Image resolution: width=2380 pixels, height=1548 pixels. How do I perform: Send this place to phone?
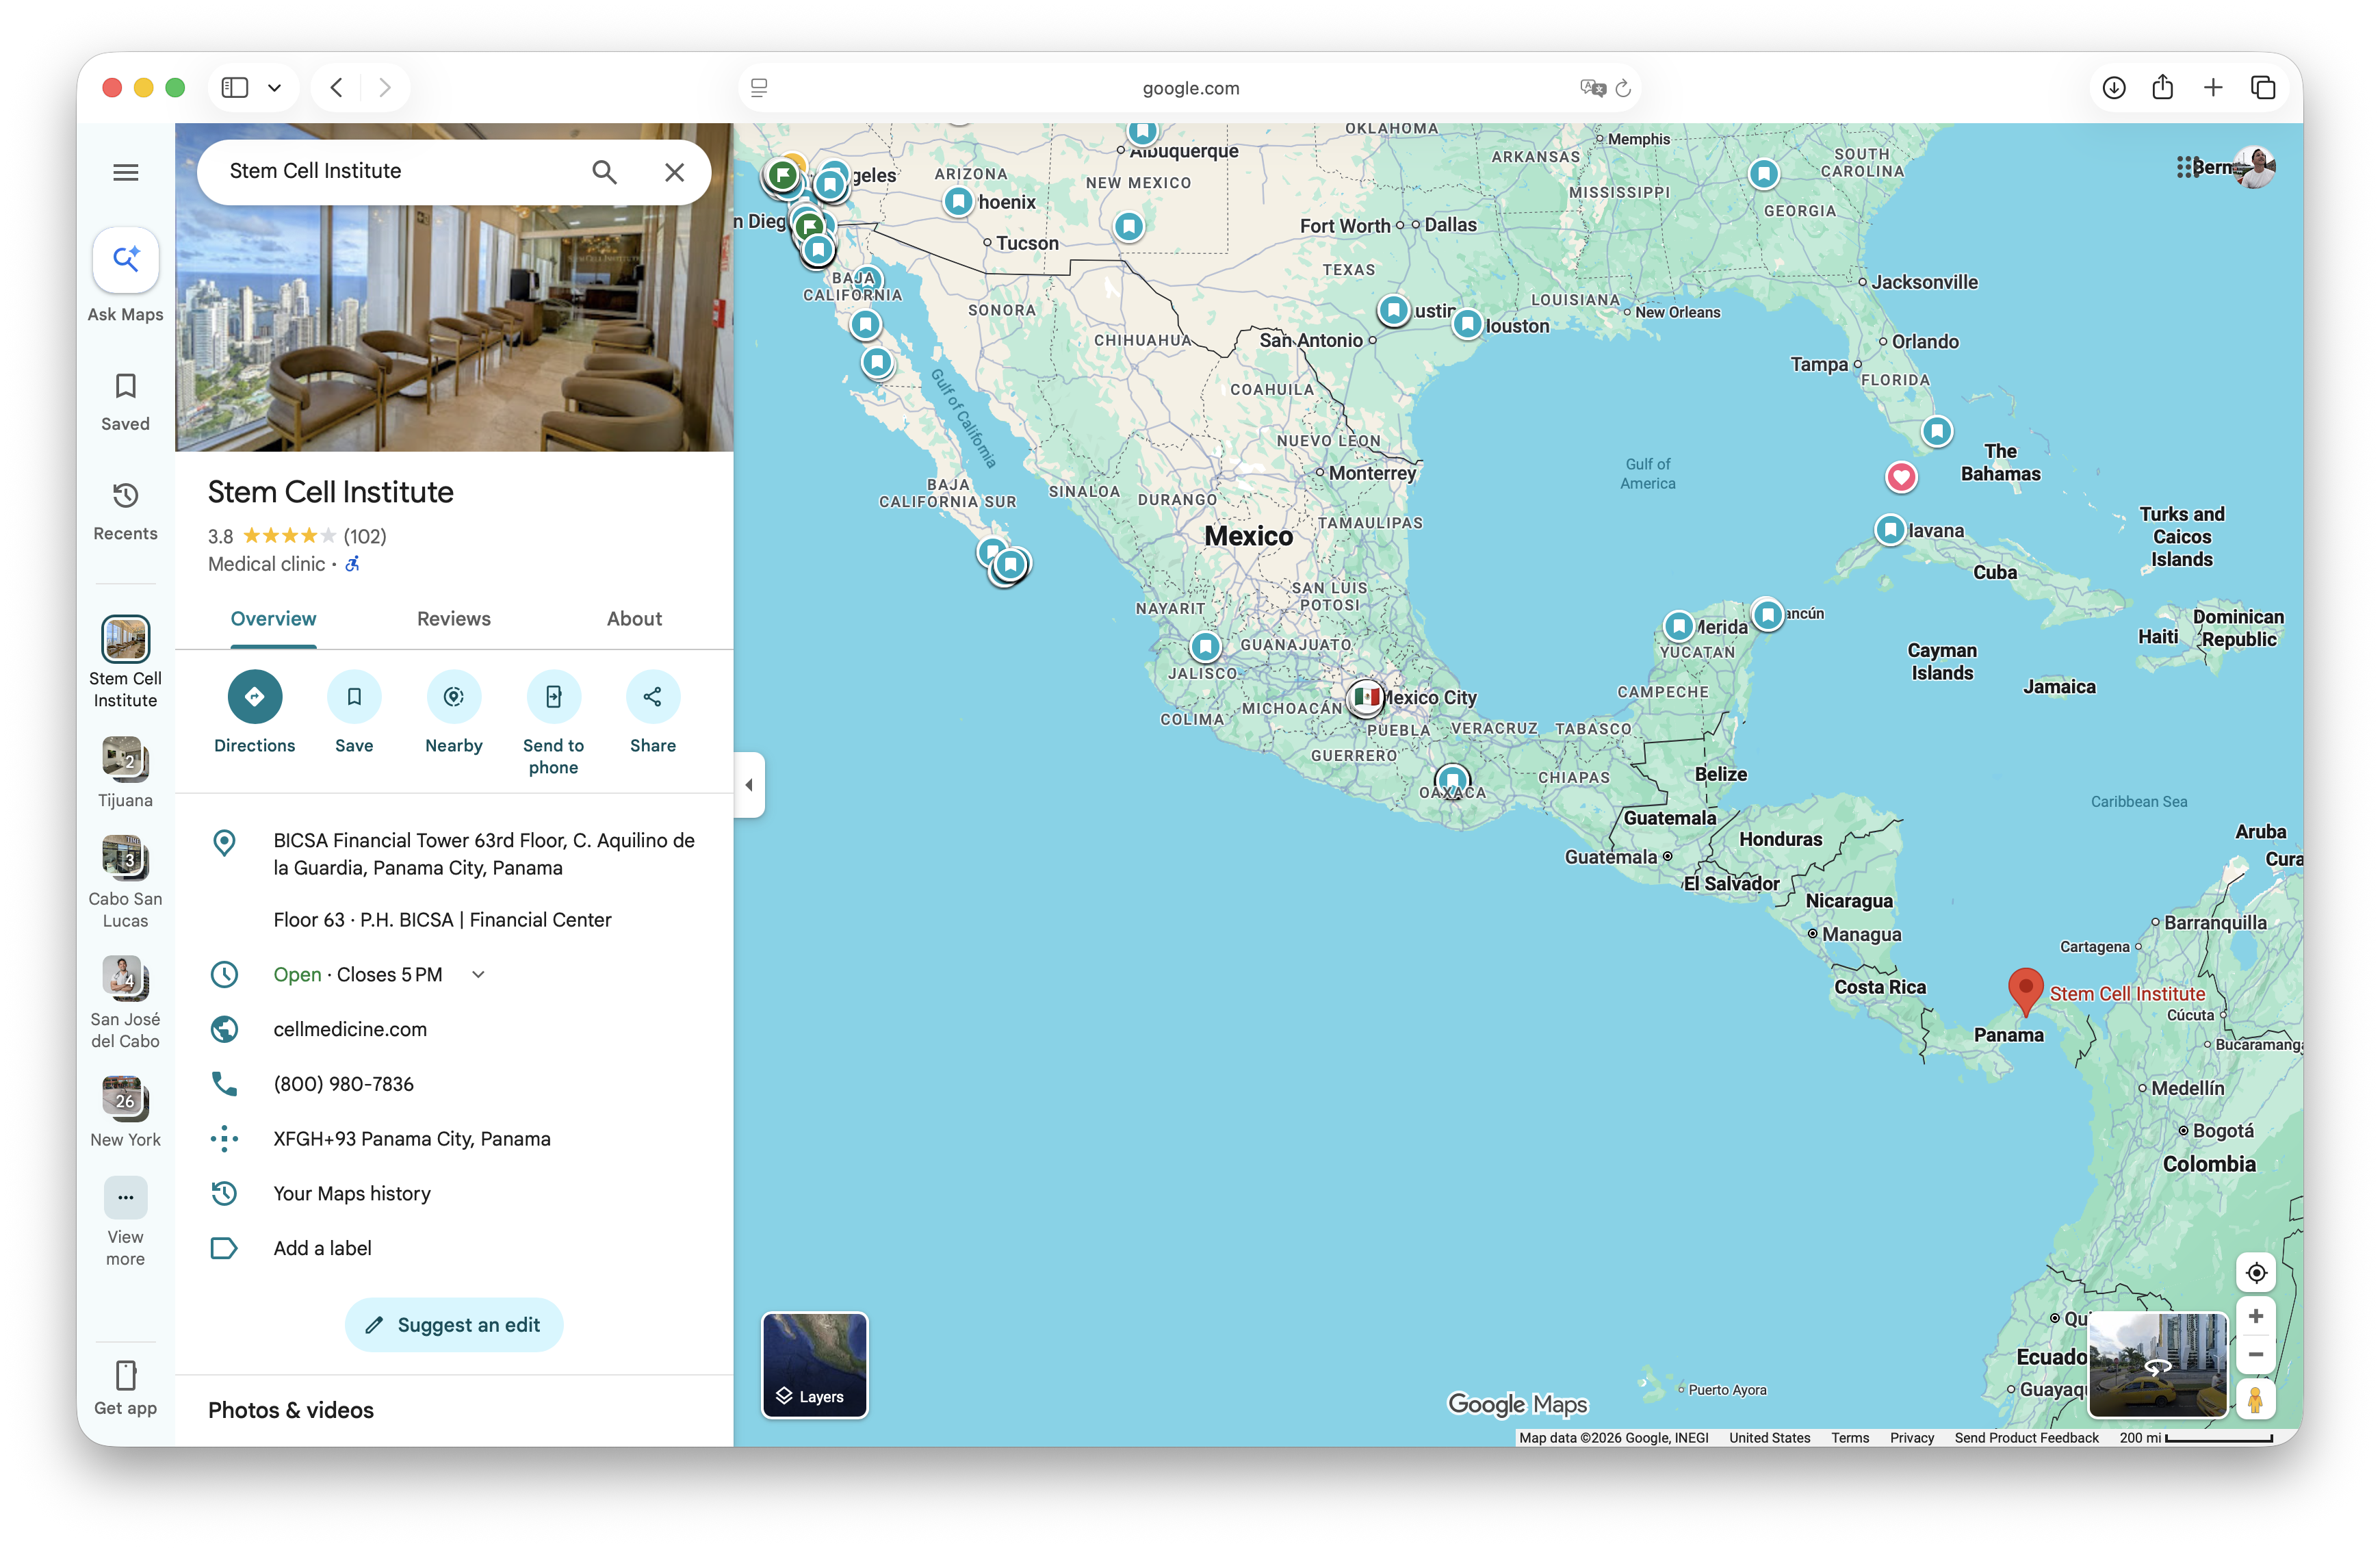pos(553,723)
